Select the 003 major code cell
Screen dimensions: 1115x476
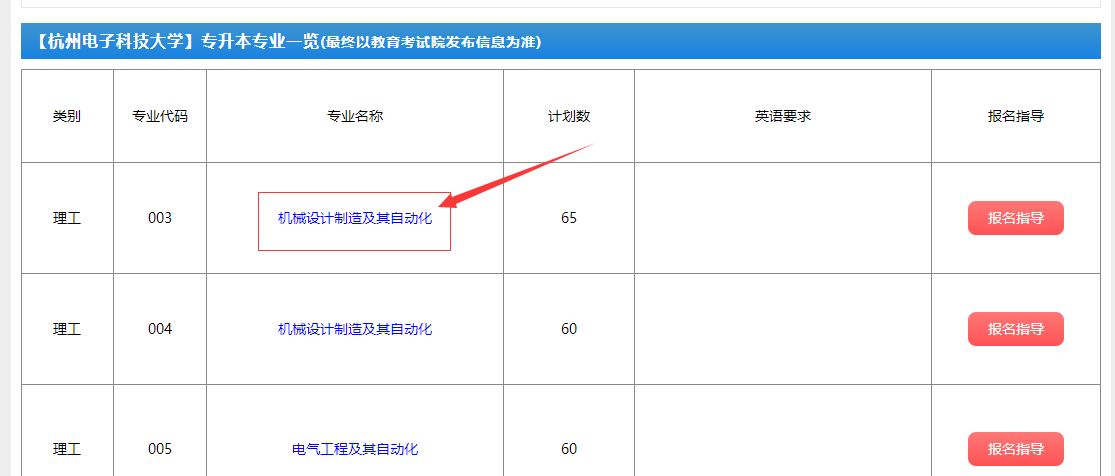click(x=160, y=218)
